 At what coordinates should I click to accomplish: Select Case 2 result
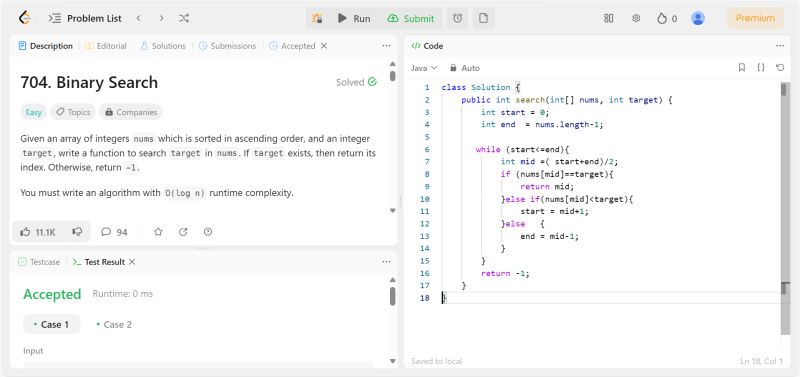coord(114,324)
